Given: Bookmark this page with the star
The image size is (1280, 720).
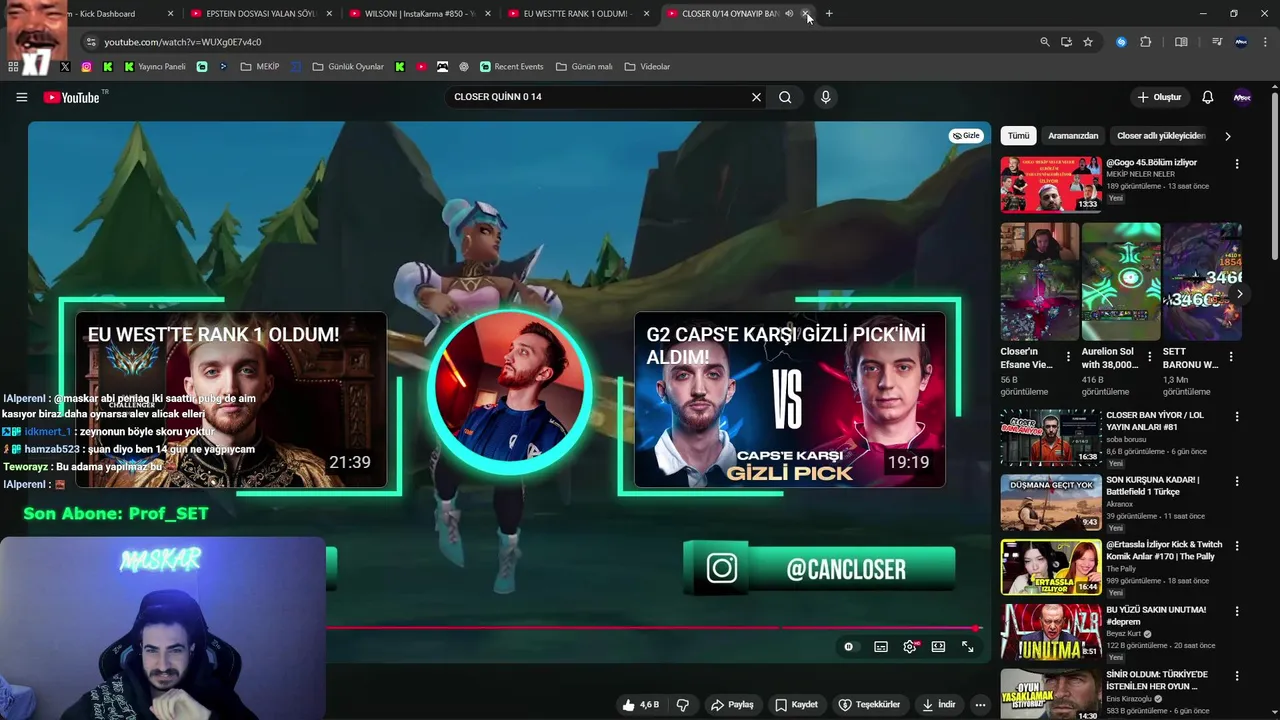Looking at the screenshot, I should pyautogui.click(x=1088, y=42).
